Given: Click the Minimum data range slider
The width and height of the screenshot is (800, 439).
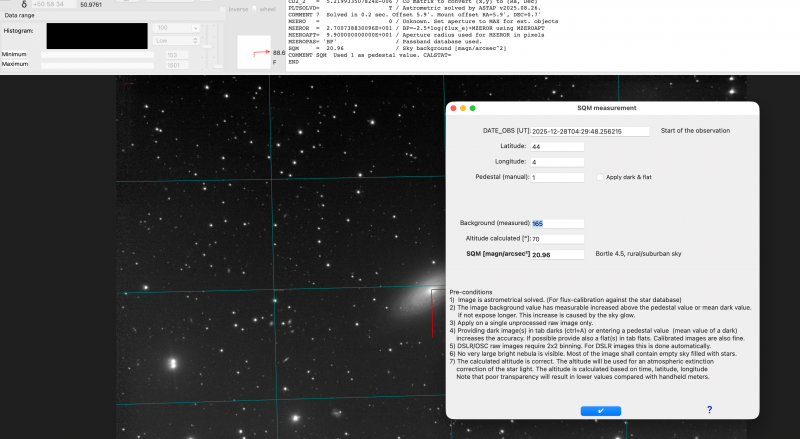Looking at the screenshot, I should [97, 55].
